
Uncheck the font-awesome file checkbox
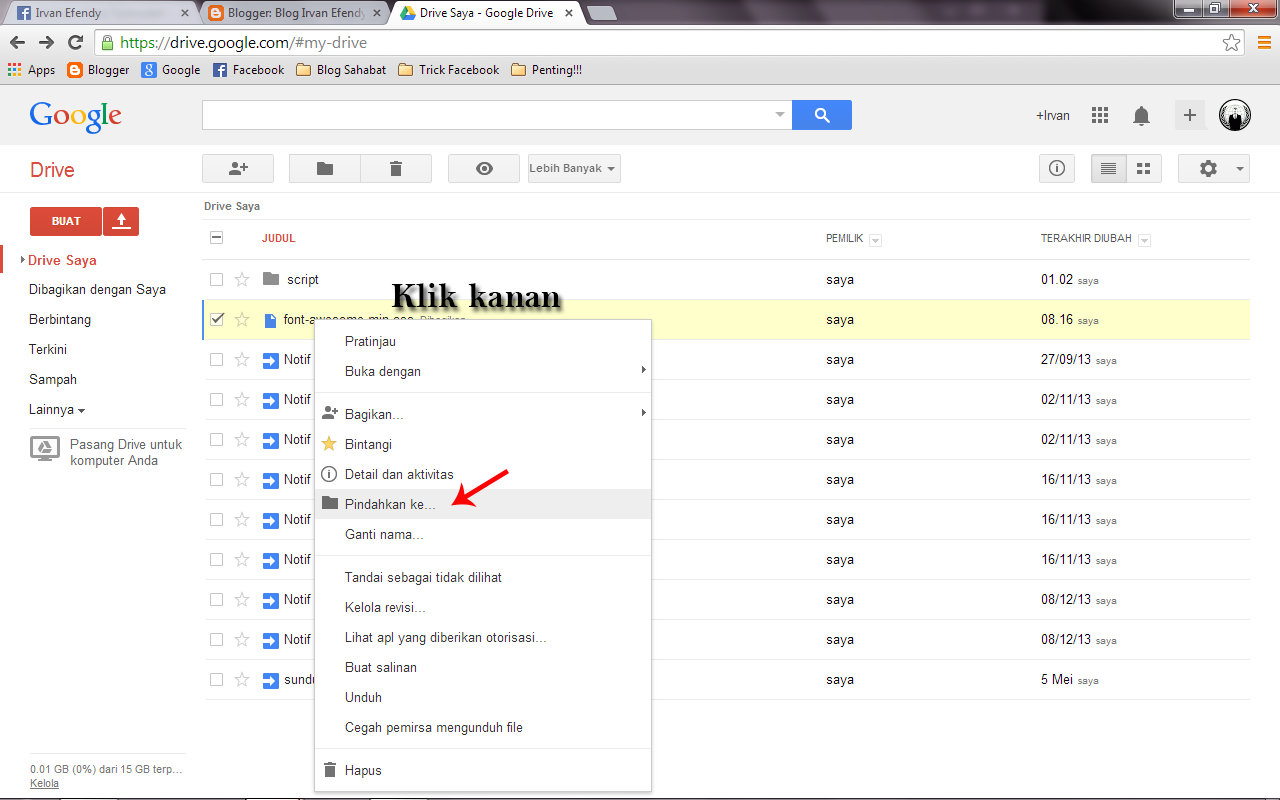coord(217,320)
